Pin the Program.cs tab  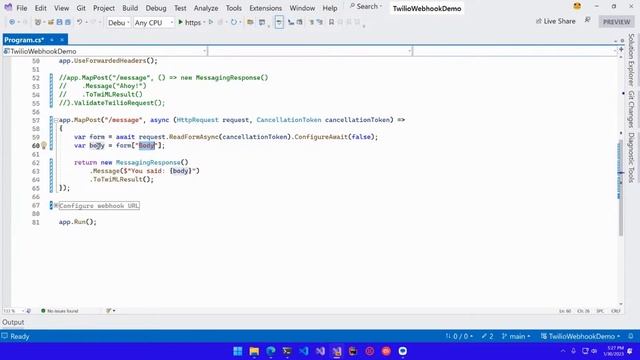click(52, 40)
